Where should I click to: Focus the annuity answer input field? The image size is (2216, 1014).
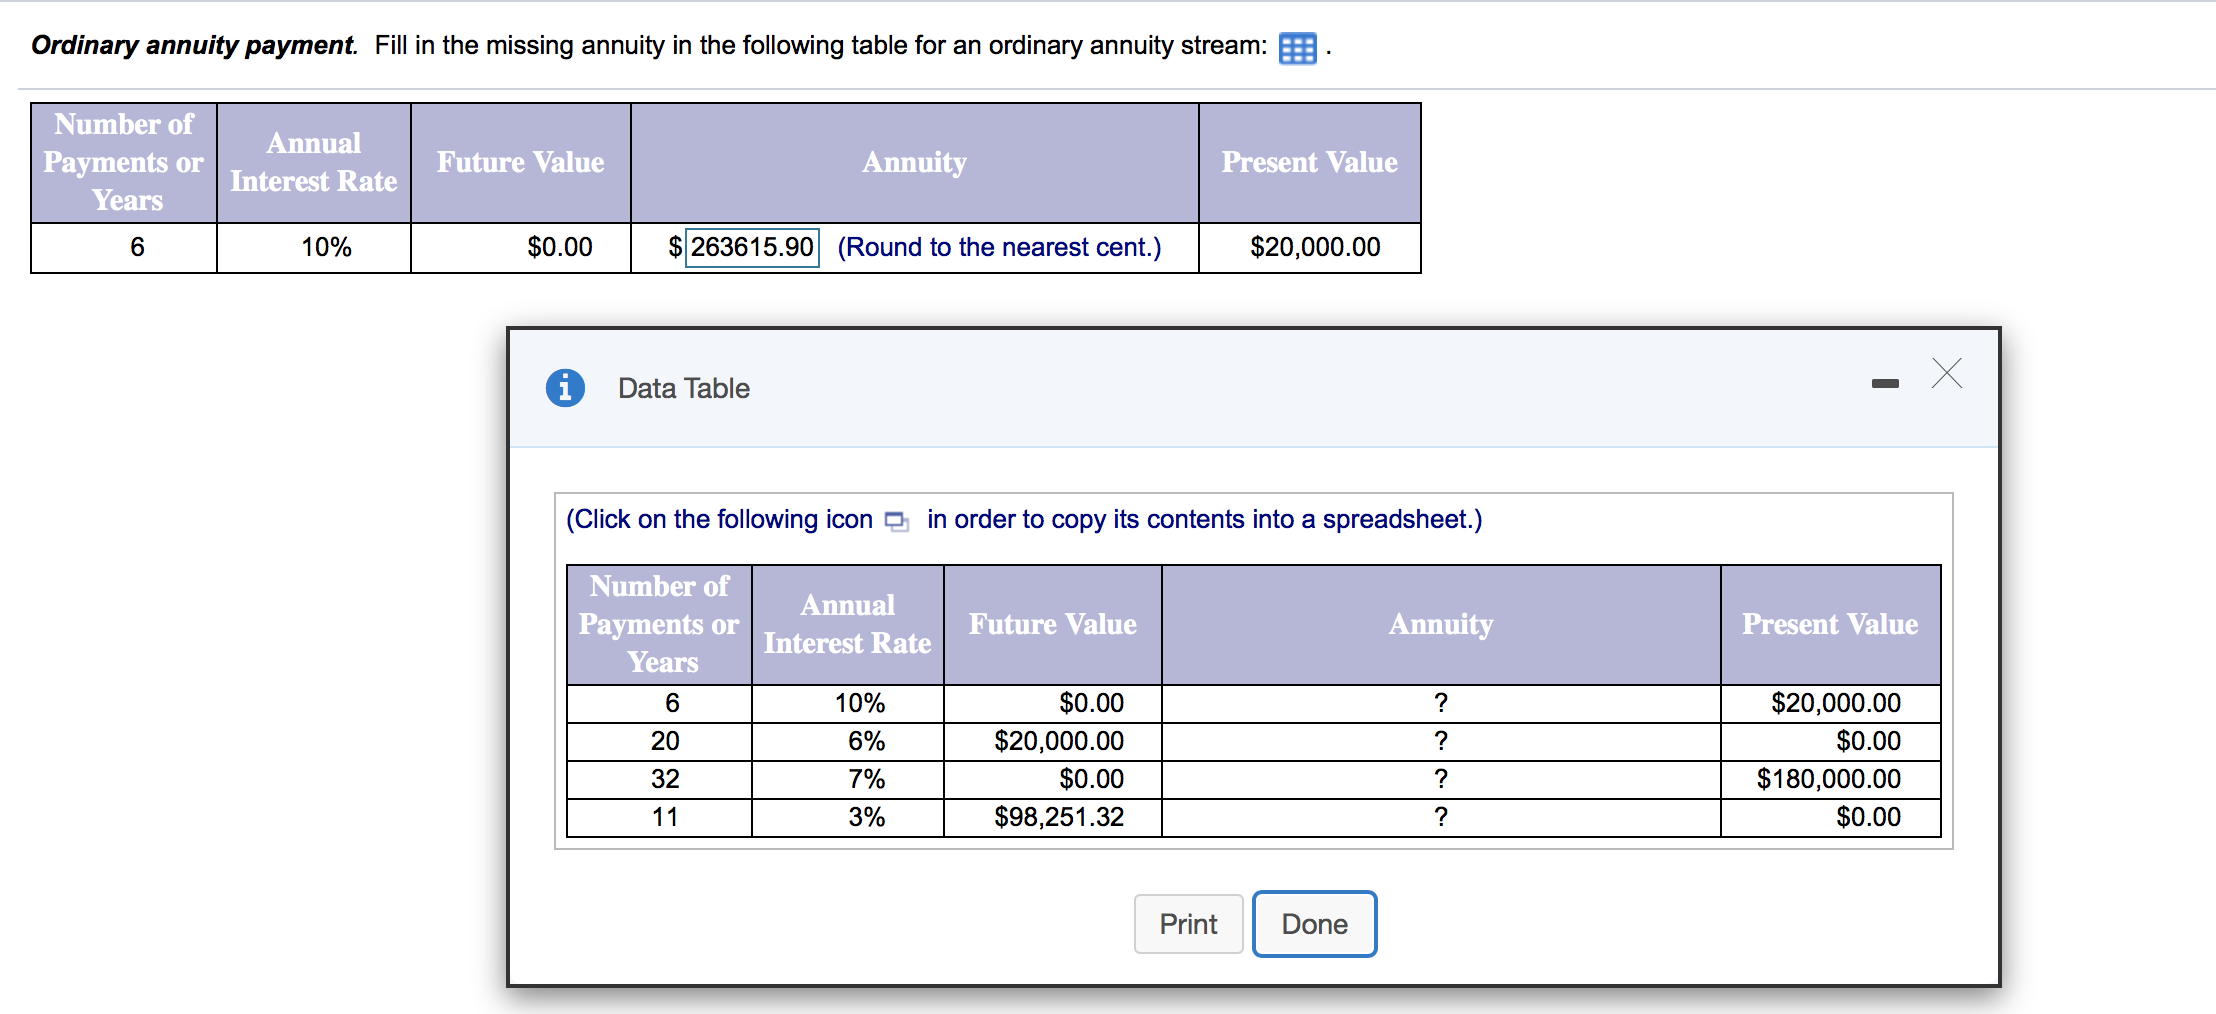[x=751, y=247]
